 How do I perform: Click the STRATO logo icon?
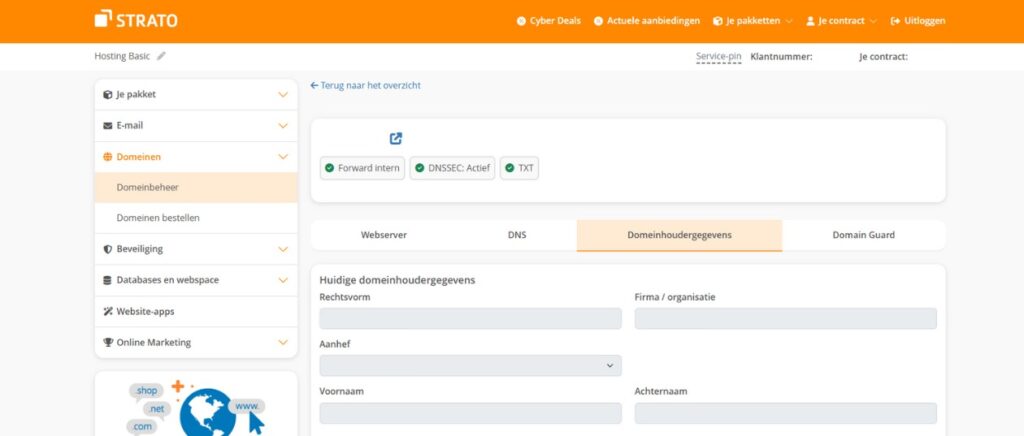click(103, 19)
